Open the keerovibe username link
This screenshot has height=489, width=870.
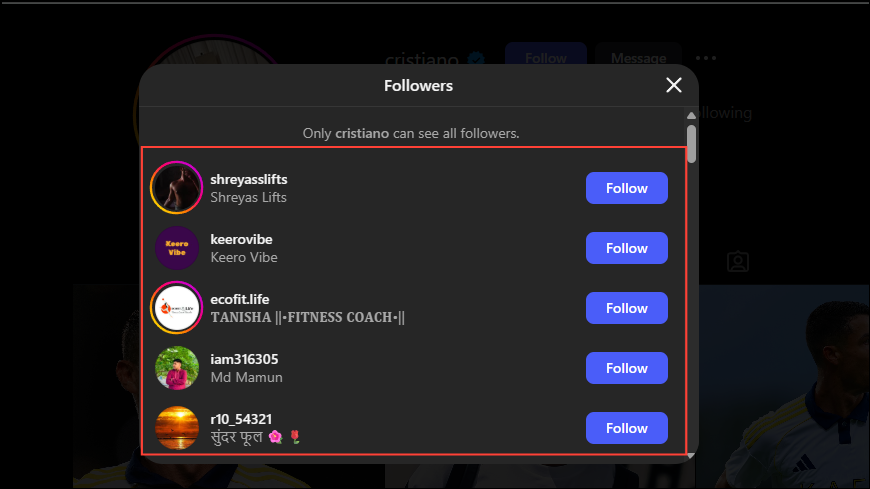[x=241, y=239]
